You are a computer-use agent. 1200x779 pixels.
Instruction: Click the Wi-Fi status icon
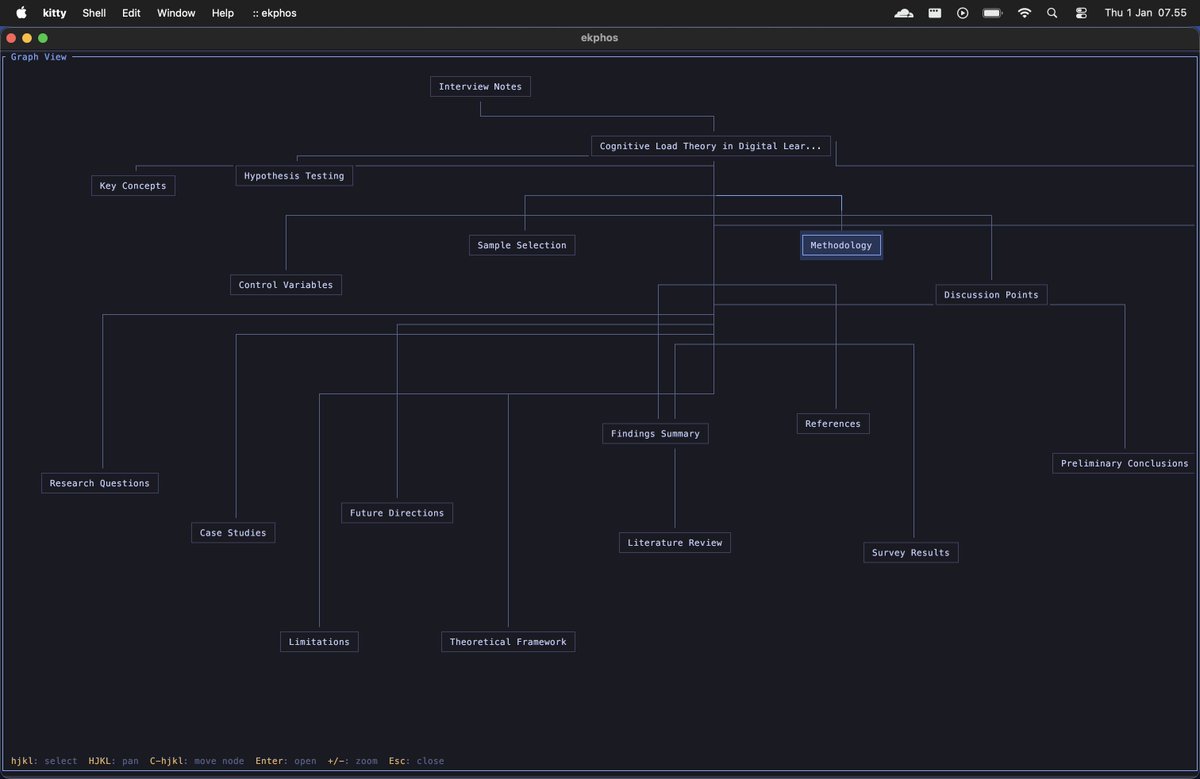(x=1024, y=13)
